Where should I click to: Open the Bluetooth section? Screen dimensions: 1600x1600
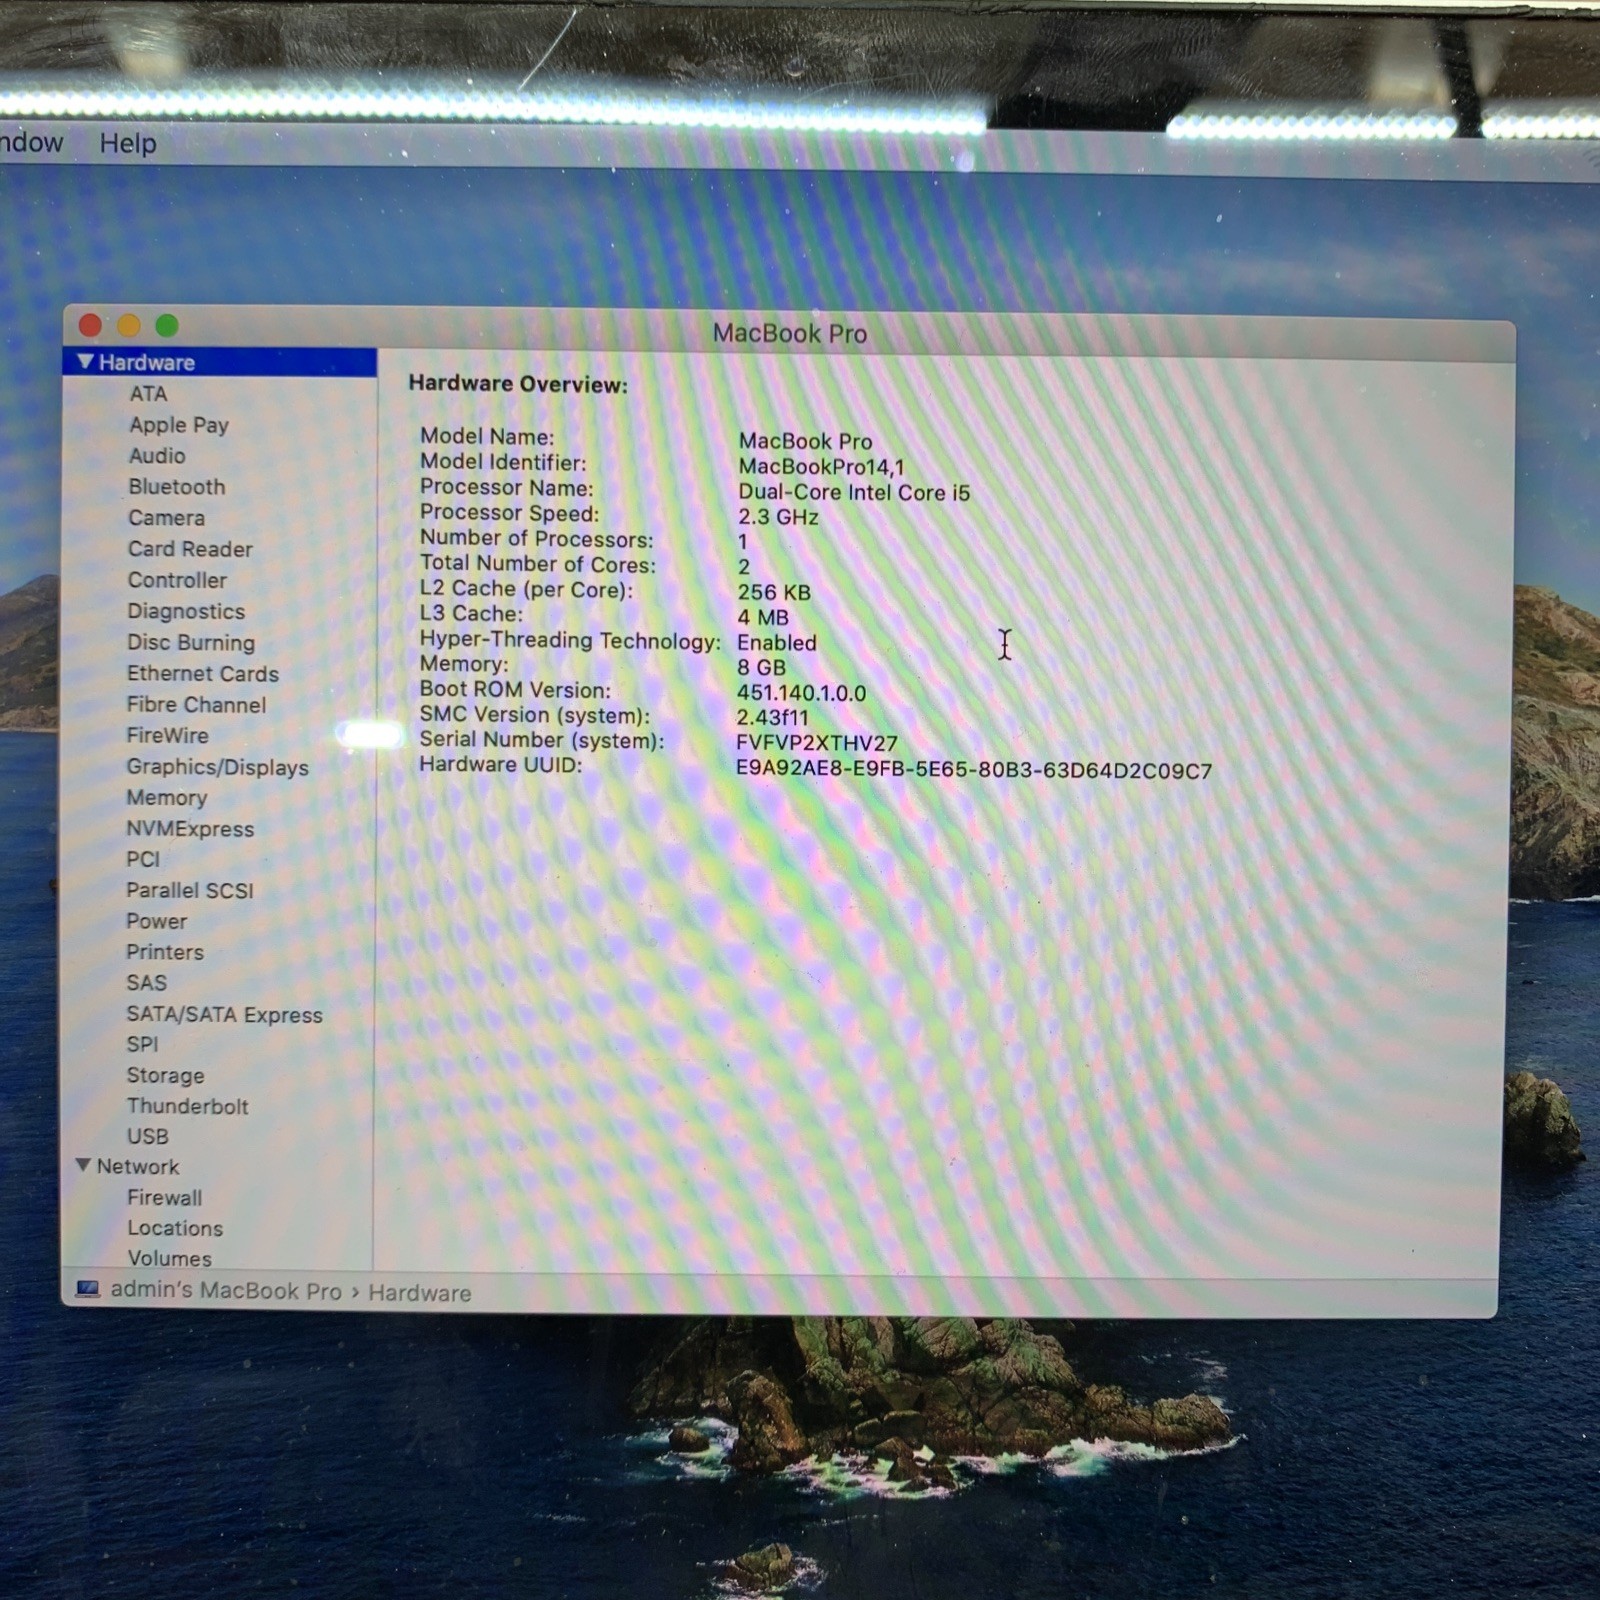[x=177, y=487]
